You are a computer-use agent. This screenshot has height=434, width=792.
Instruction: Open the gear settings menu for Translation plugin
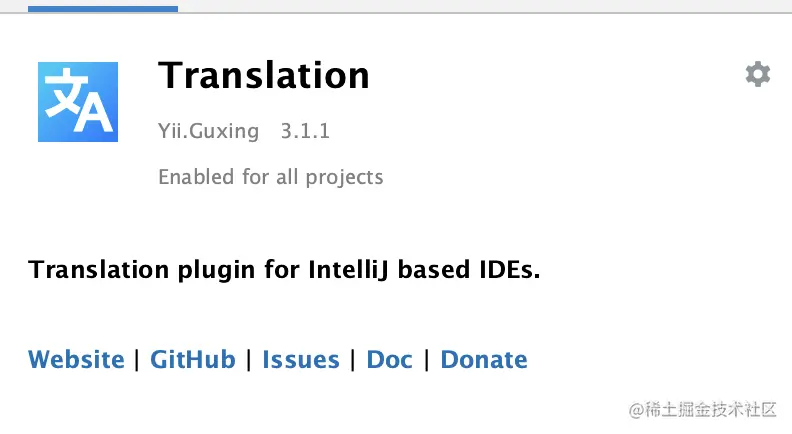point(758,74)
